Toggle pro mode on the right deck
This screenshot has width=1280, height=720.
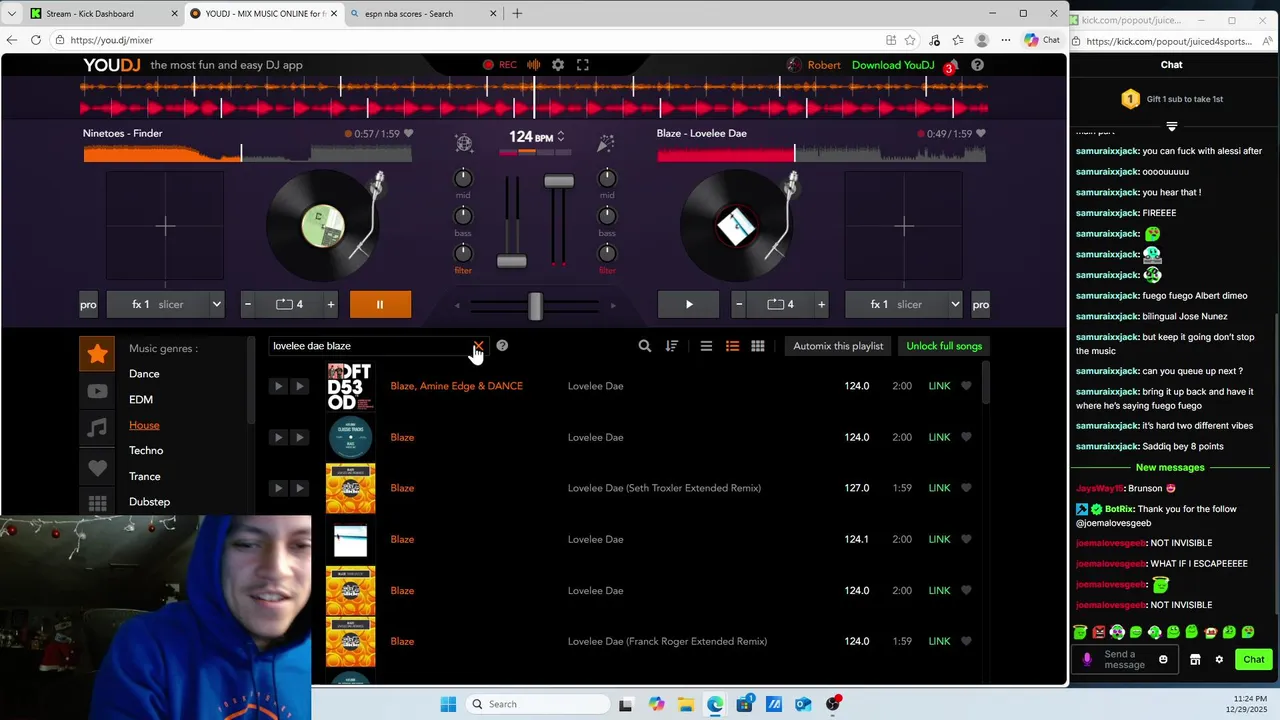[x=980, y=304]
